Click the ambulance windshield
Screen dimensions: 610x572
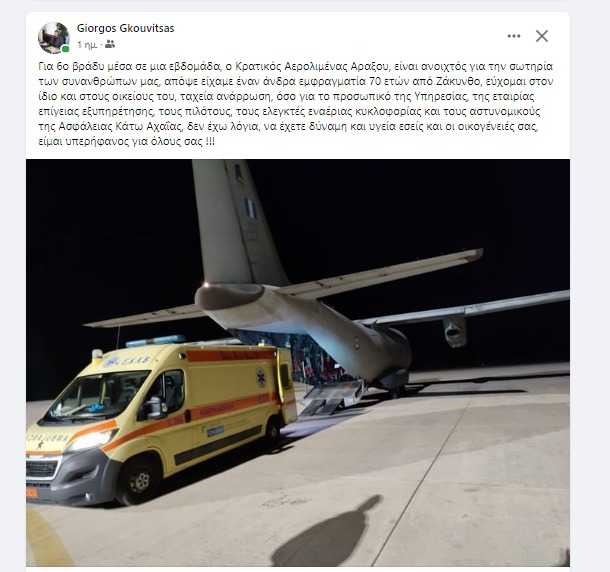(97, 397)
